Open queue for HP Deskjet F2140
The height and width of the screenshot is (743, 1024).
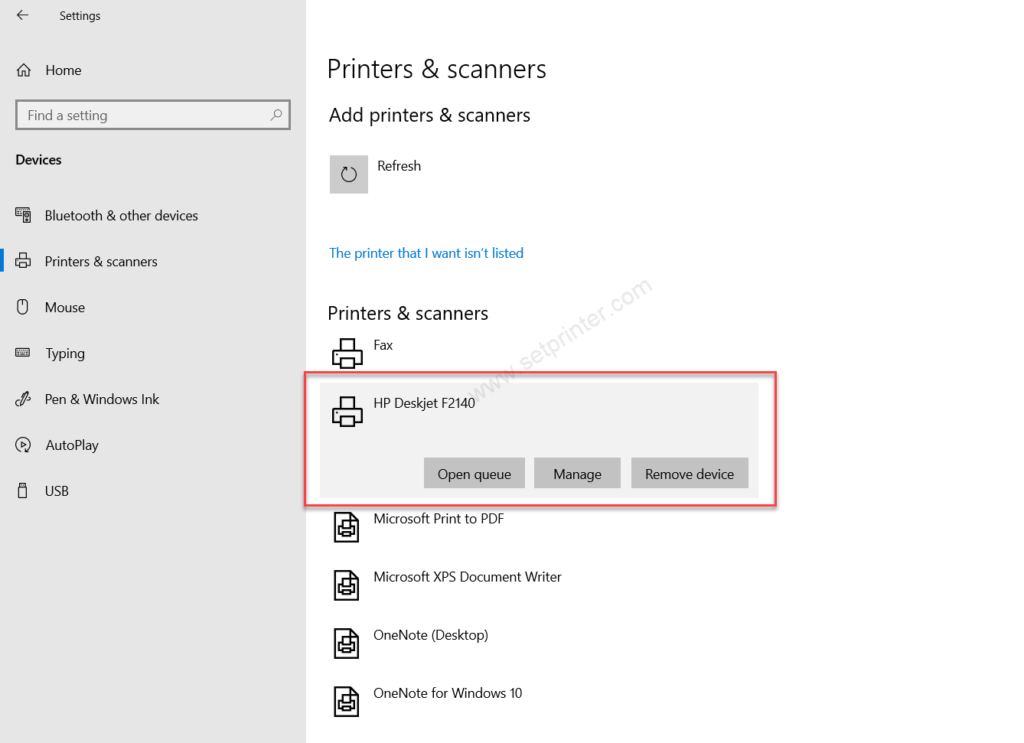tap(474, 473)
